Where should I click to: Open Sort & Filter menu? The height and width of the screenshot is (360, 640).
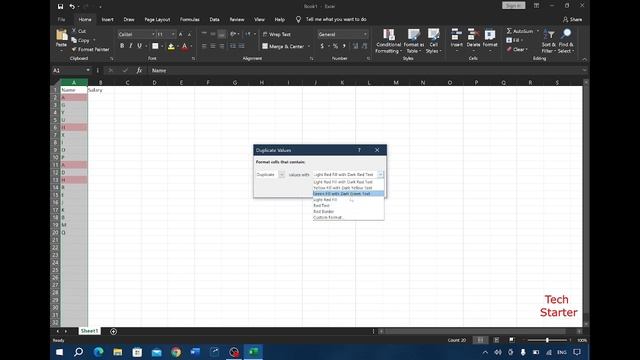[x=549, y=41]
